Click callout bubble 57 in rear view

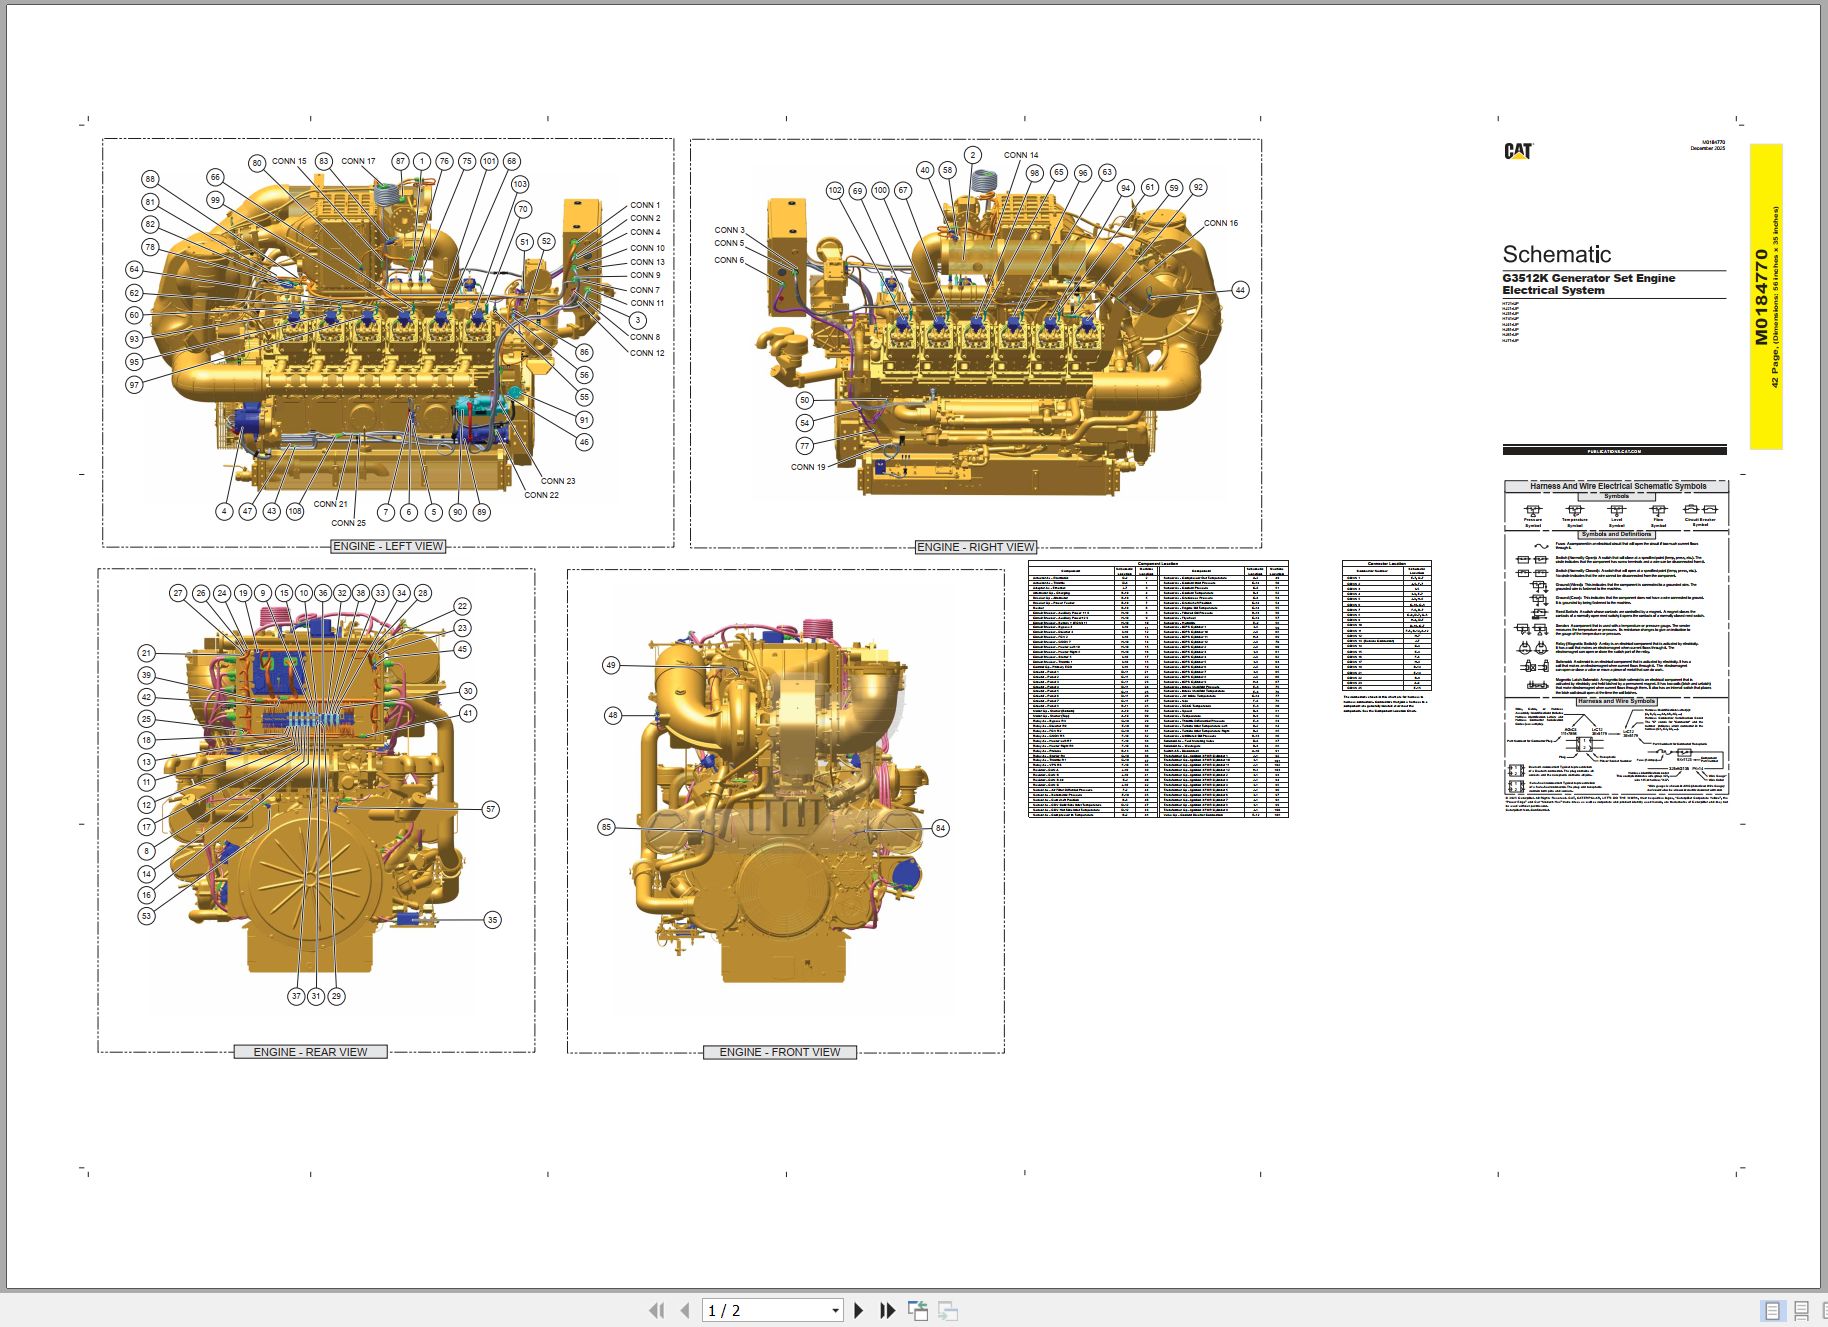coord(490,809)
